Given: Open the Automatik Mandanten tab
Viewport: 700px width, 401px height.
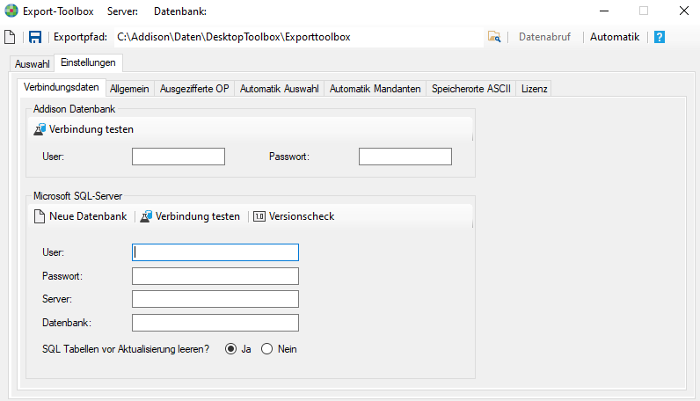Looking at the screenshot, I should tap(375, 89).
